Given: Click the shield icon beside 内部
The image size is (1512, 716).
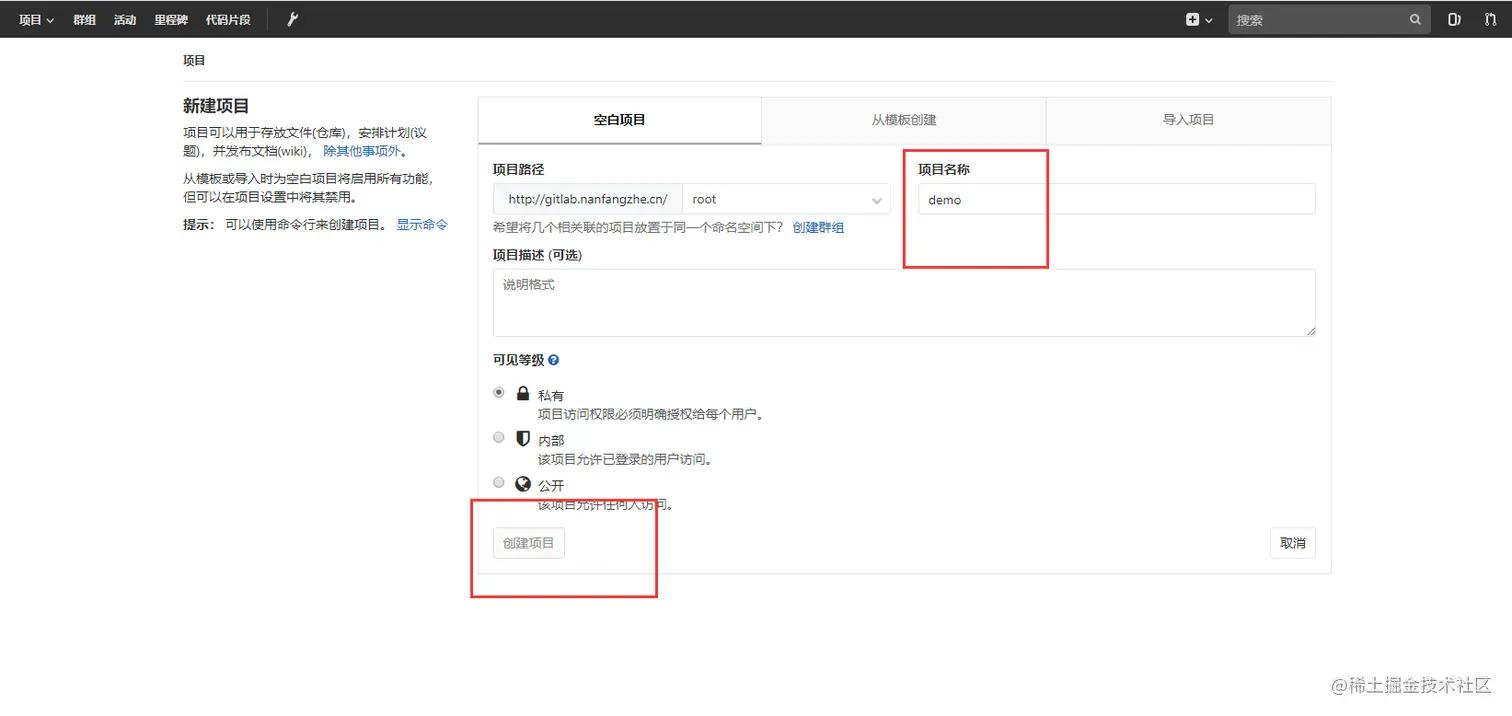Looking at the screenshot, I should pyautogui.click(x=522, y=438).
